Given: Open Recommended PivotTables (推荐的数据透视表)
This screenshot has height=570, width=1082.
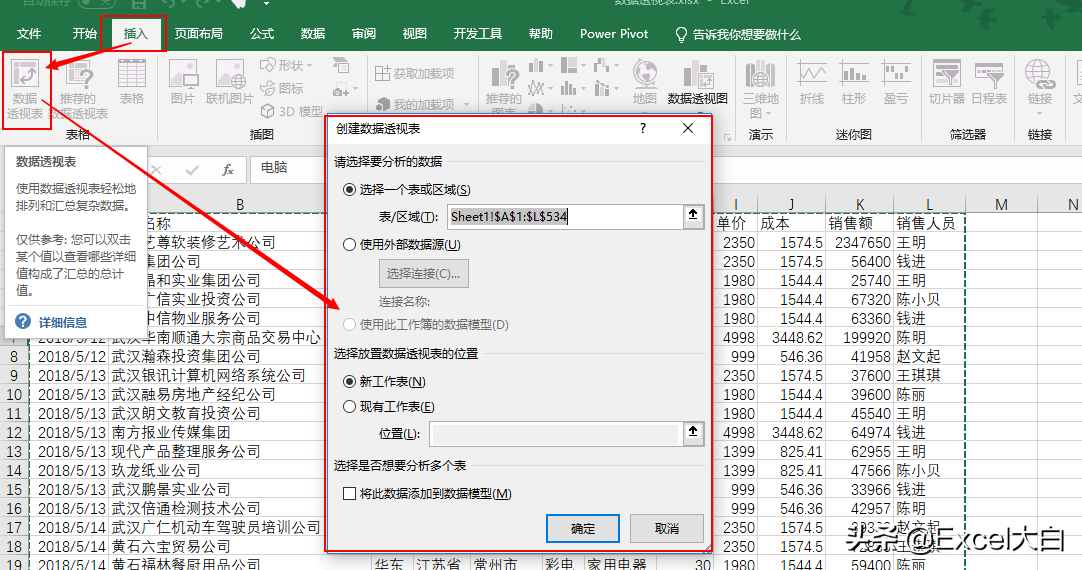Looking at the screenshot, I should [x=78, y=90].
